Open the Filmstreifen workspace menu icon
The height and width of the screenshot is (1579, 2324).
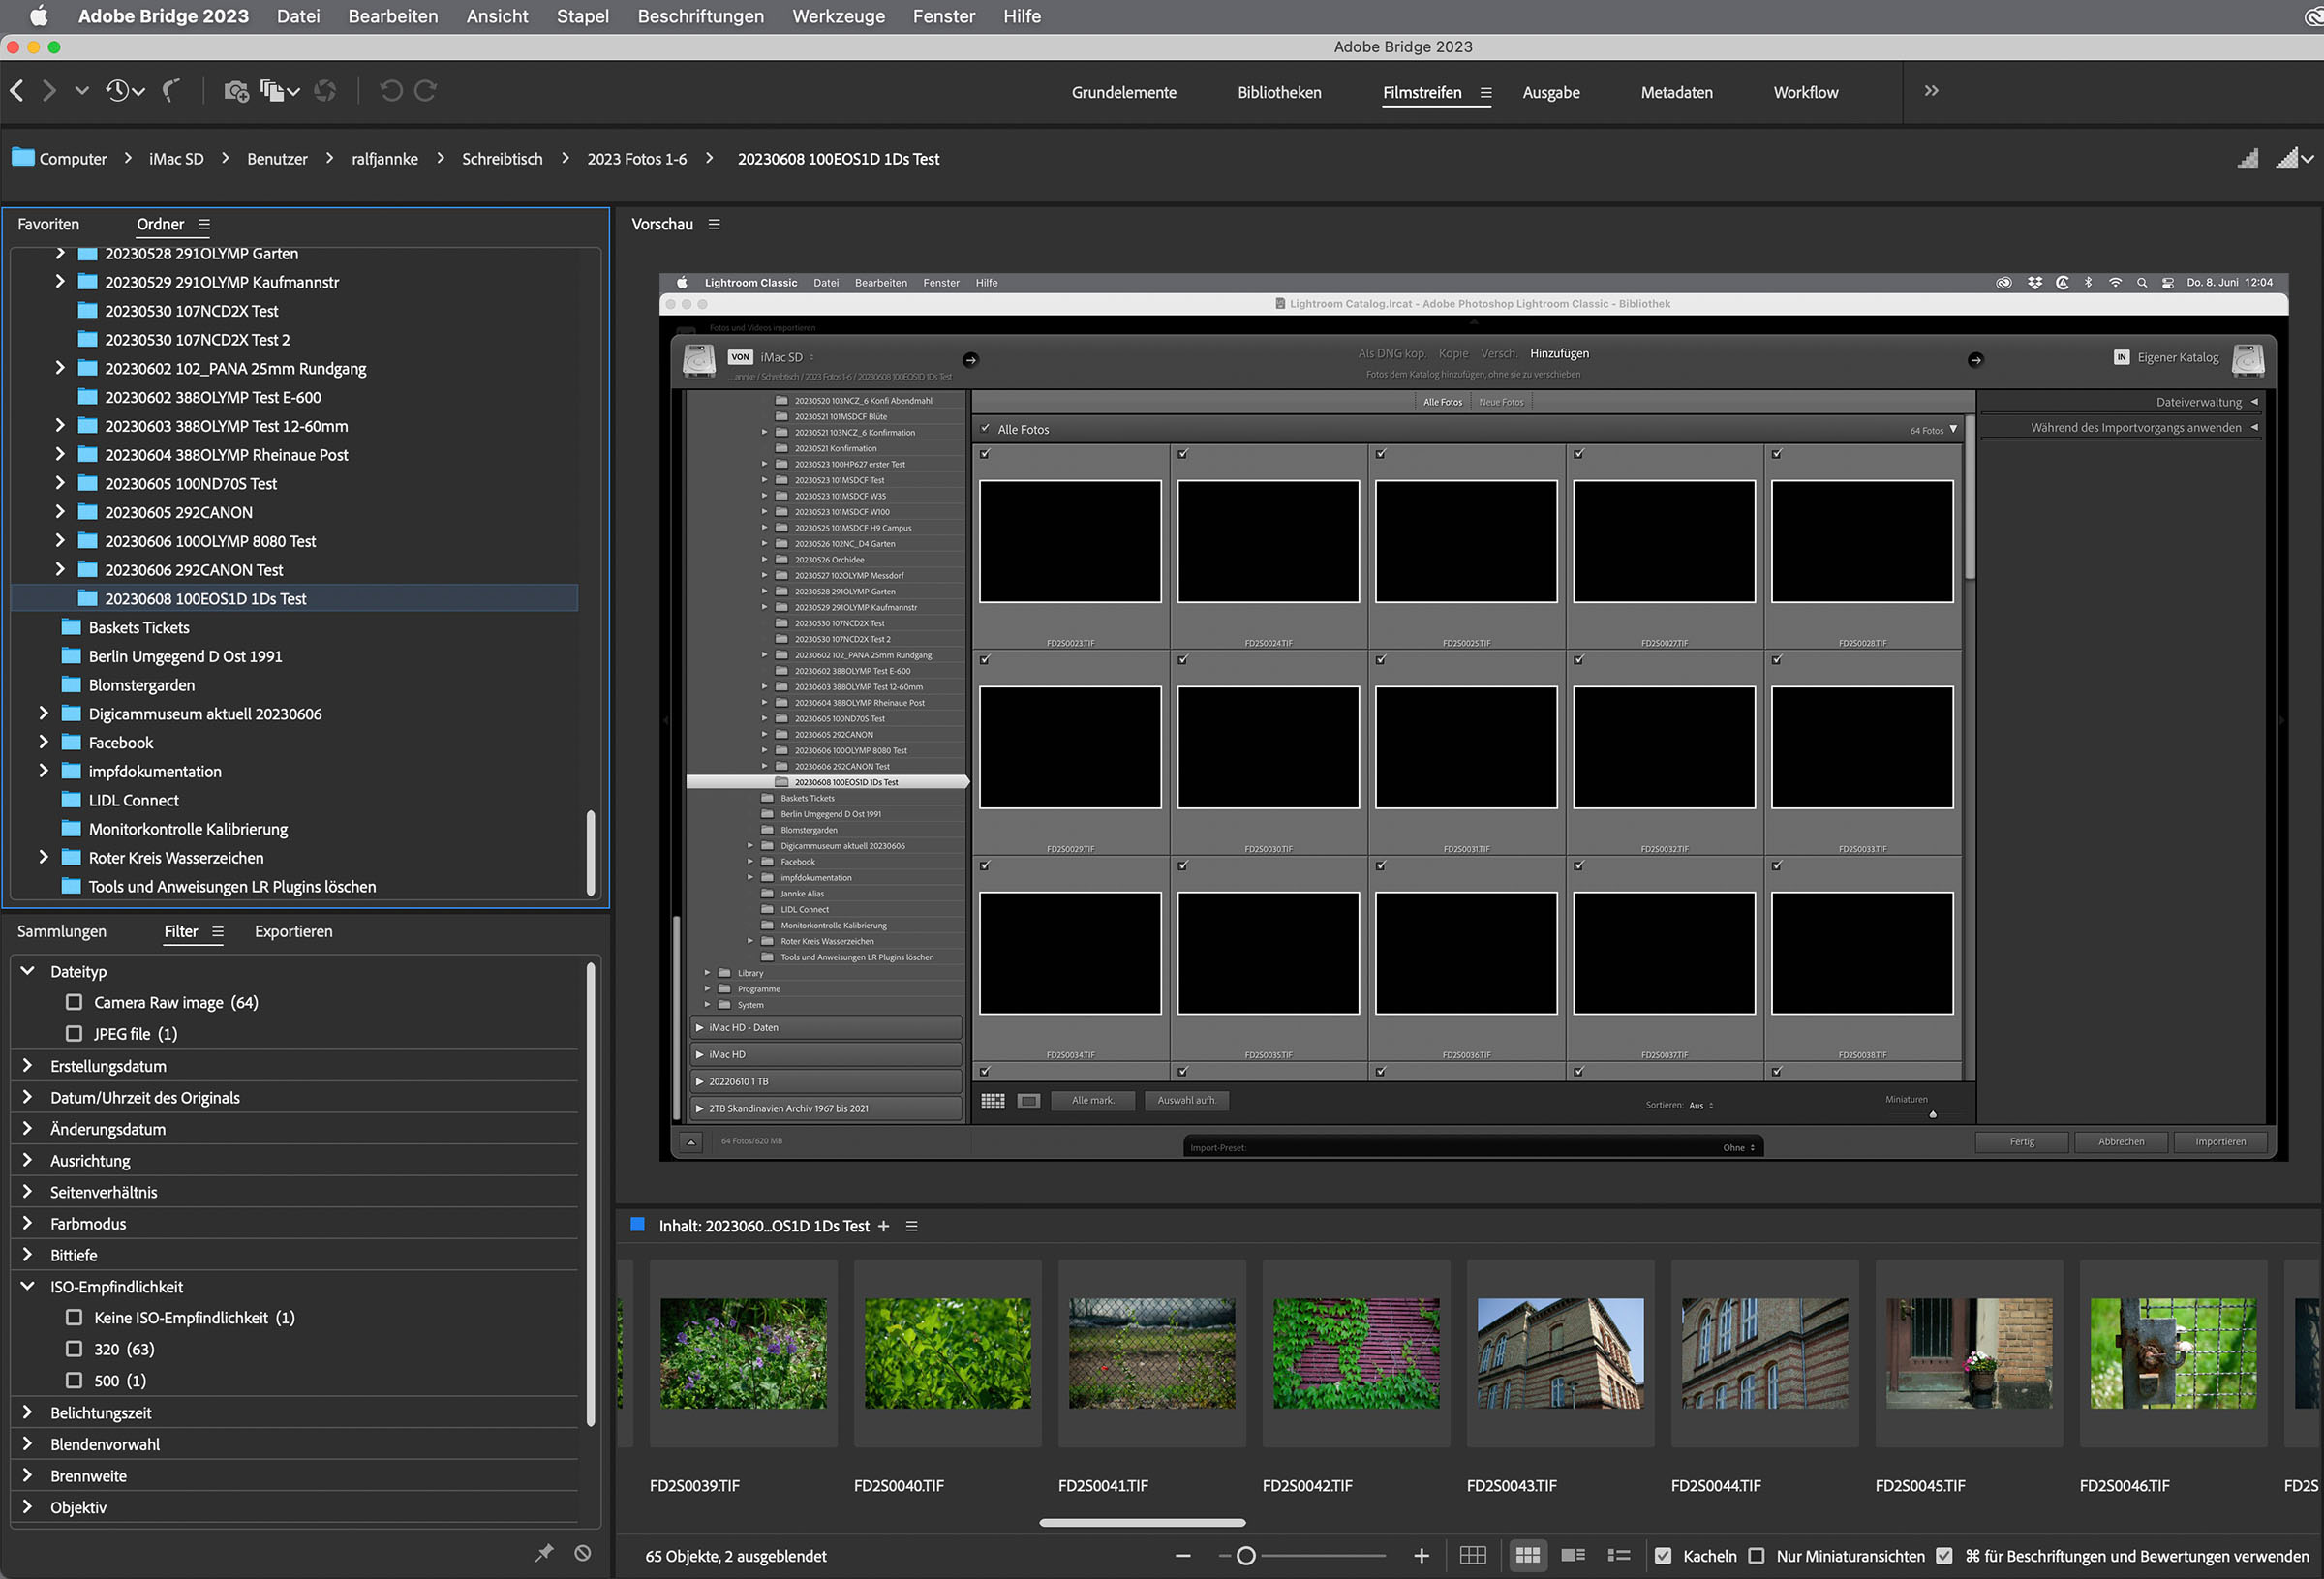(x=1486, y=93)
